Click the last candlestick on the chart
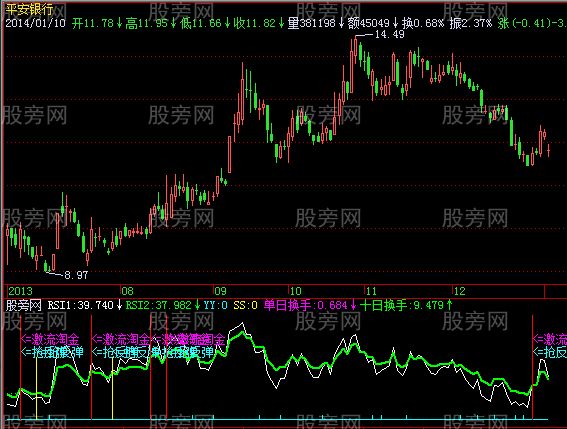The width and height of the screenshot is (567, 429). coord(549,150)
